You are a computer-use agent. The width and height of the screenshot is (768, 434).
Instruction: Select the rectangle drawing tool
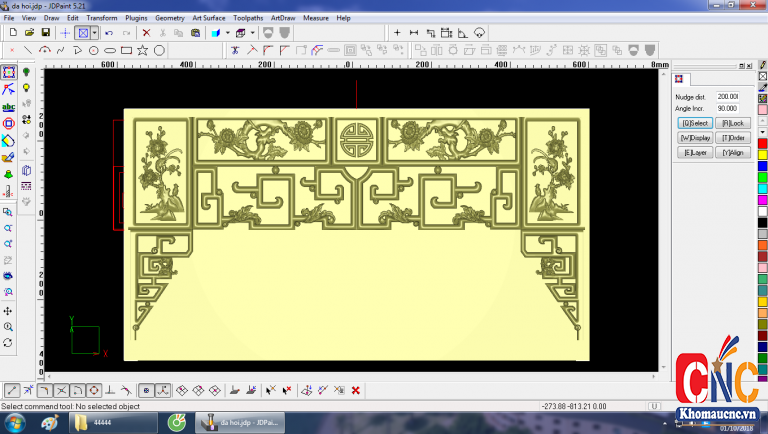pyautogui.click(x=126, y=50)
